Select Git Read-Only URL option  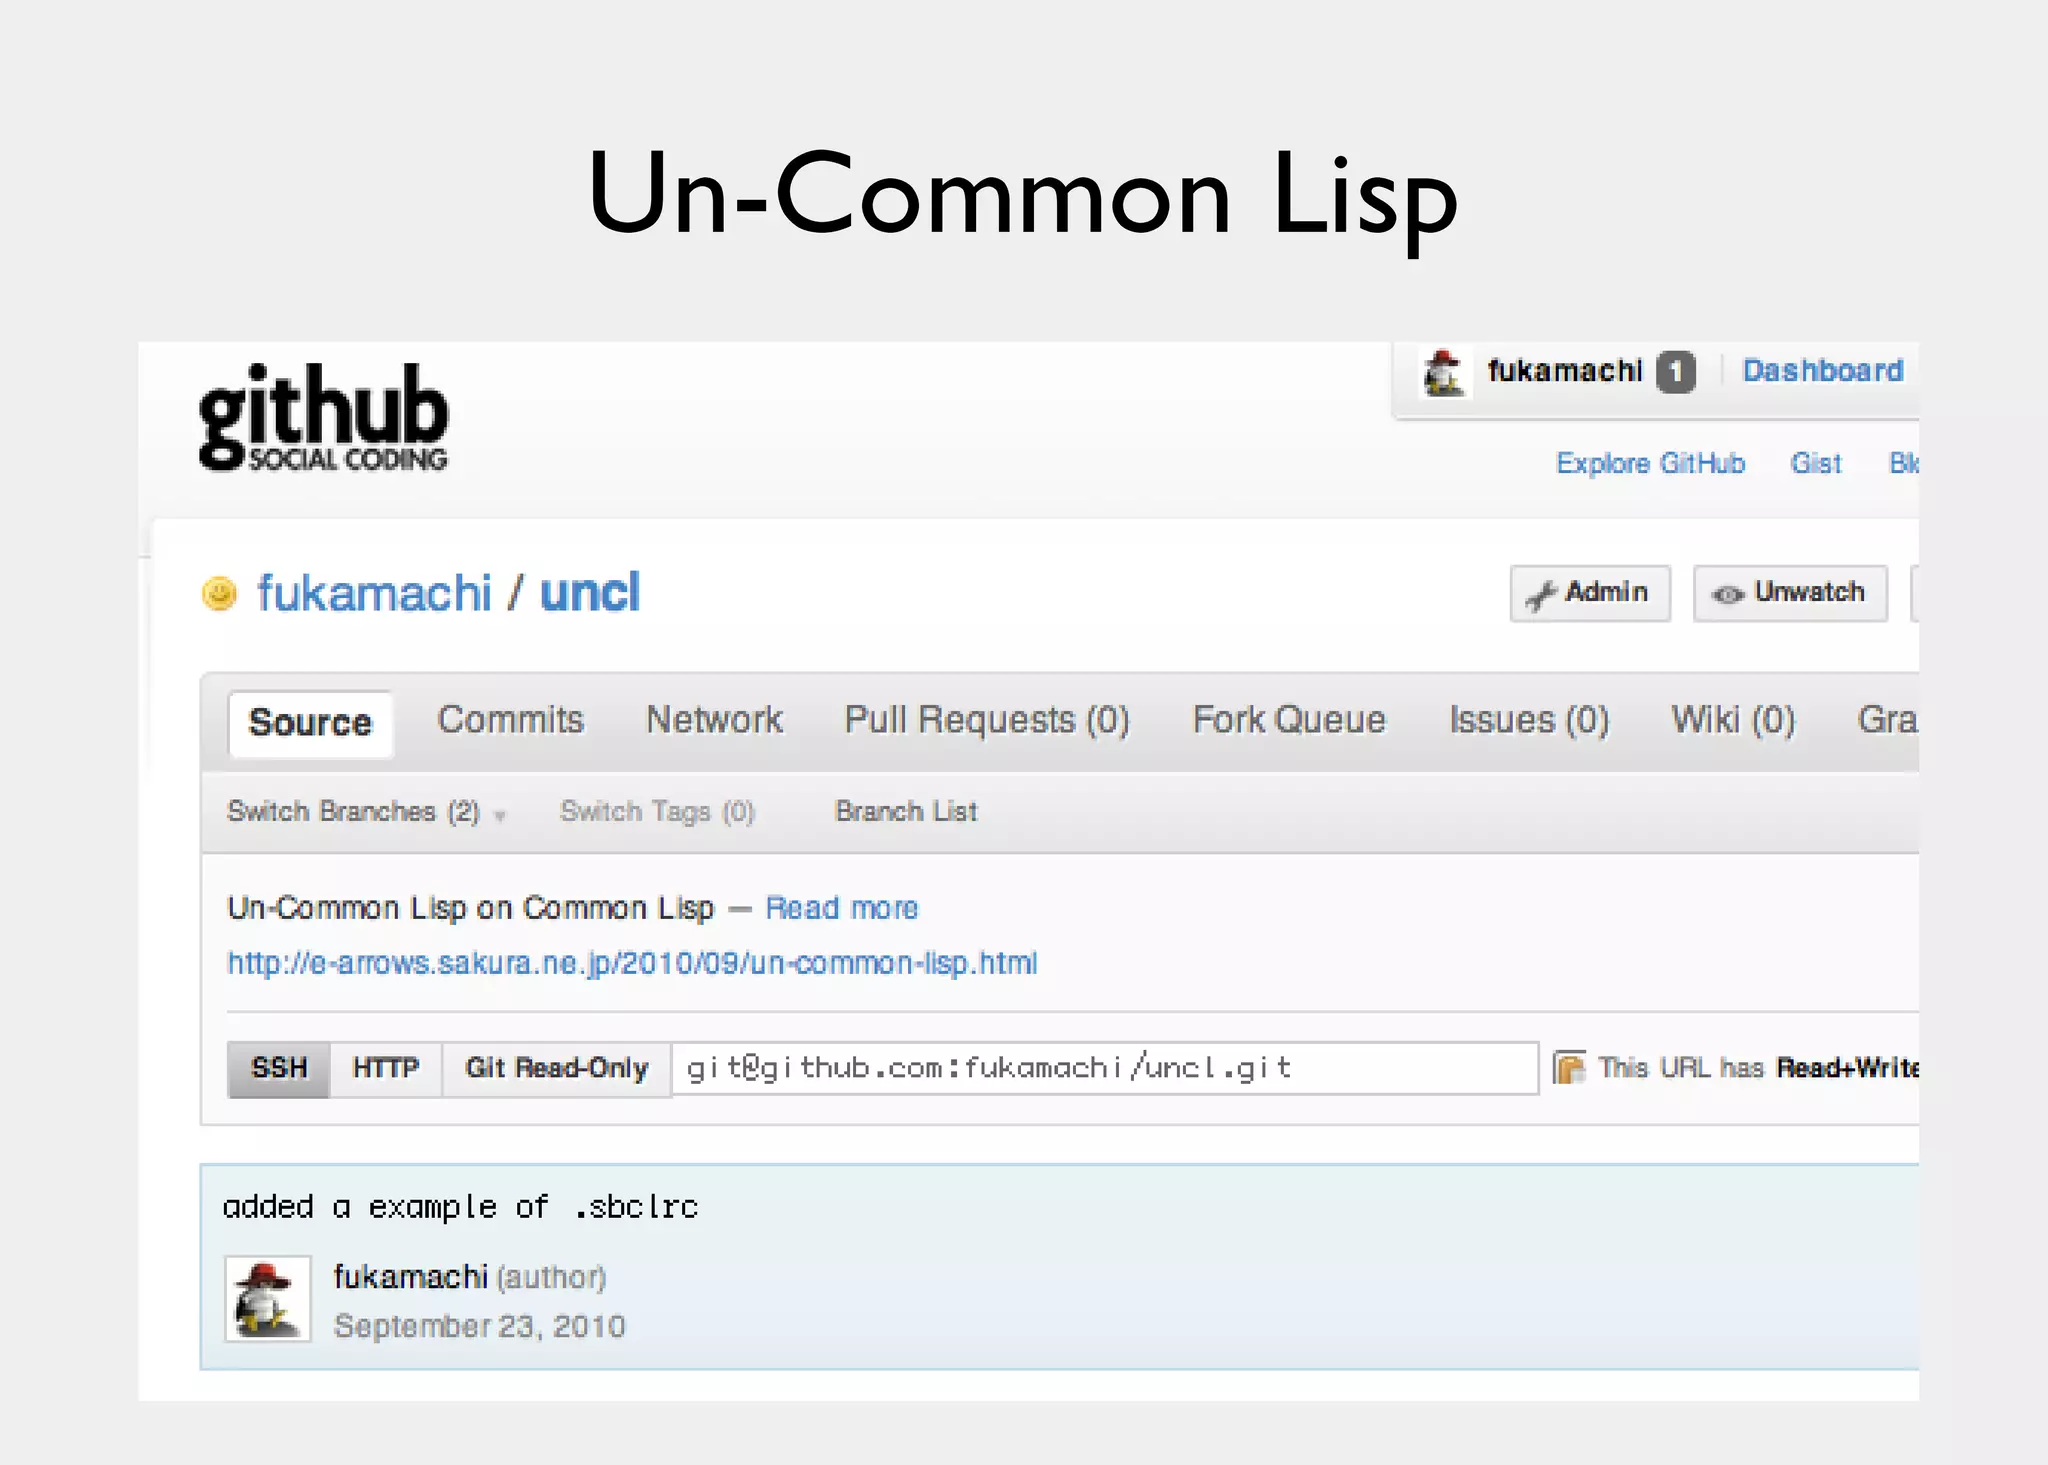tap(556, 1068)
